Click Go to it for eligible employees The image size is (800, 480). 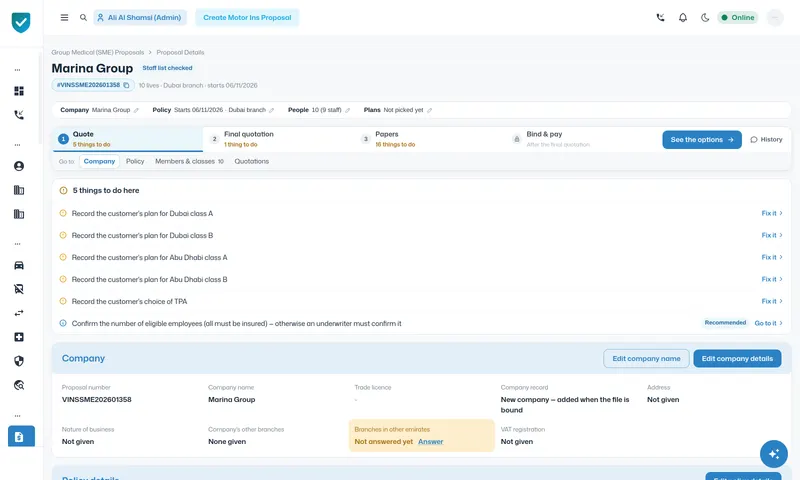point(768,323)
